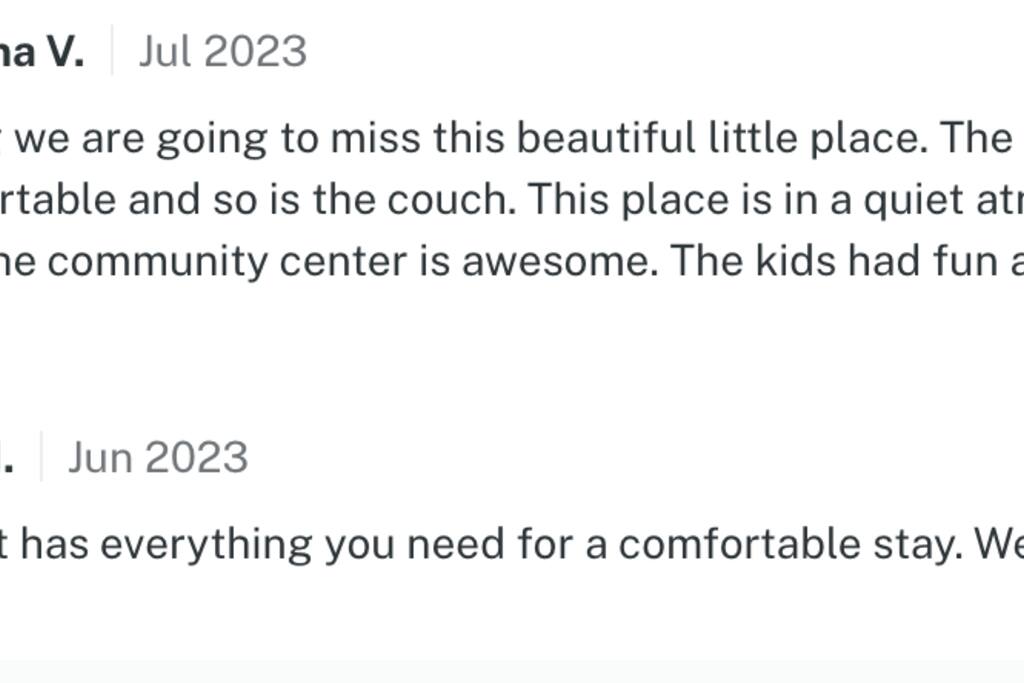Click the Jun 2023 review date
This screenshot has width=1024, height=683.
[x=158, y=457]
